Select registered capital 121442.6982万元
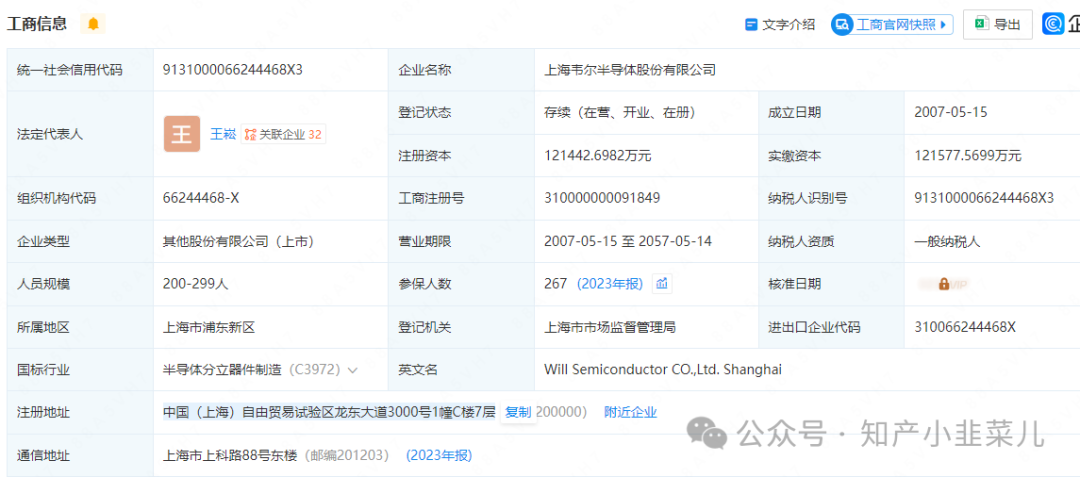Screen dimensions: 1080x477 [597, 156]
